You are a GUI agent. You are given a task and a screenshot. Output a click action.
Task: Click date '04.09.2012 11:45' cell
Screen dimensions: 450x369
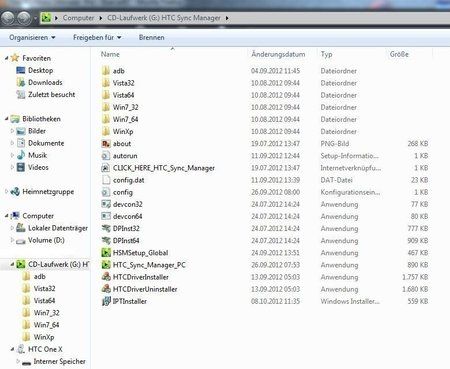coord(275,71)
